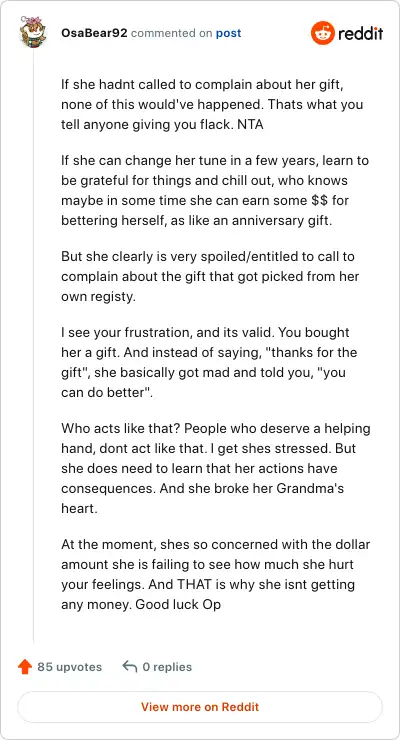Click the paragraph beginning "Who acts like that?"
400x740 pixels.
[216, 469]
